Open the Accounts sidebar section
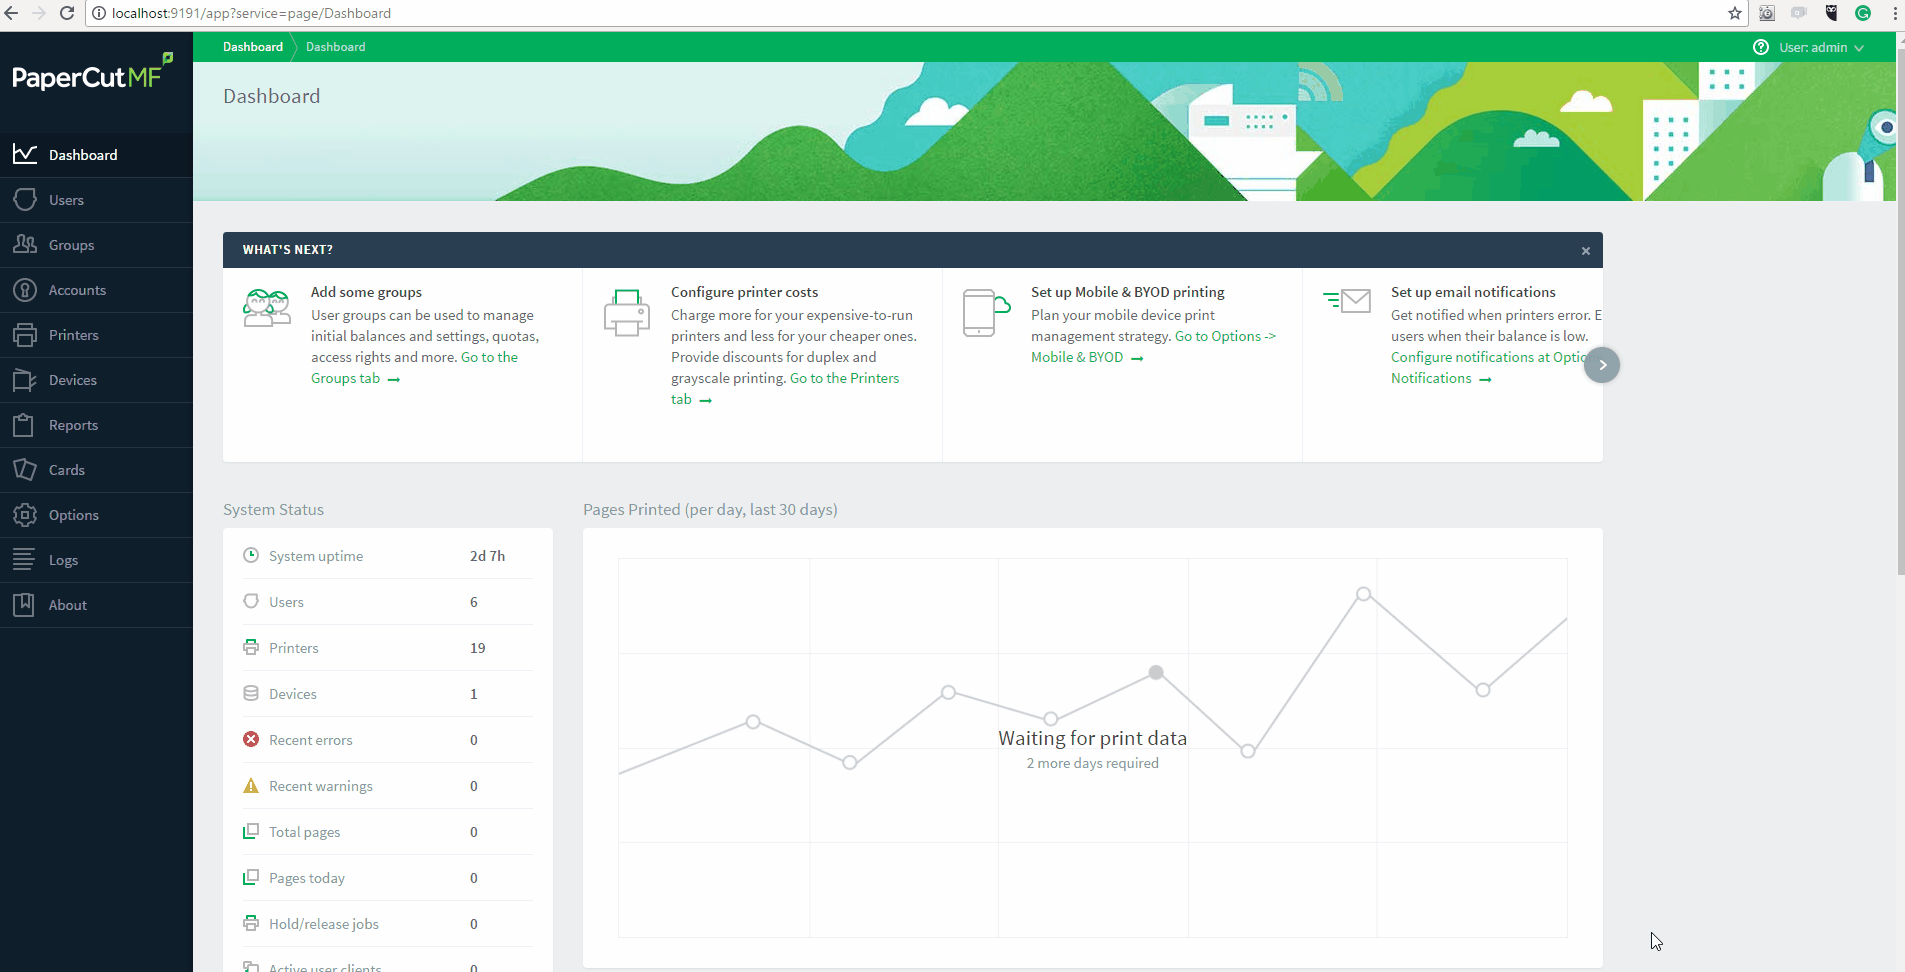1905x972 pixels. (96, 290)
